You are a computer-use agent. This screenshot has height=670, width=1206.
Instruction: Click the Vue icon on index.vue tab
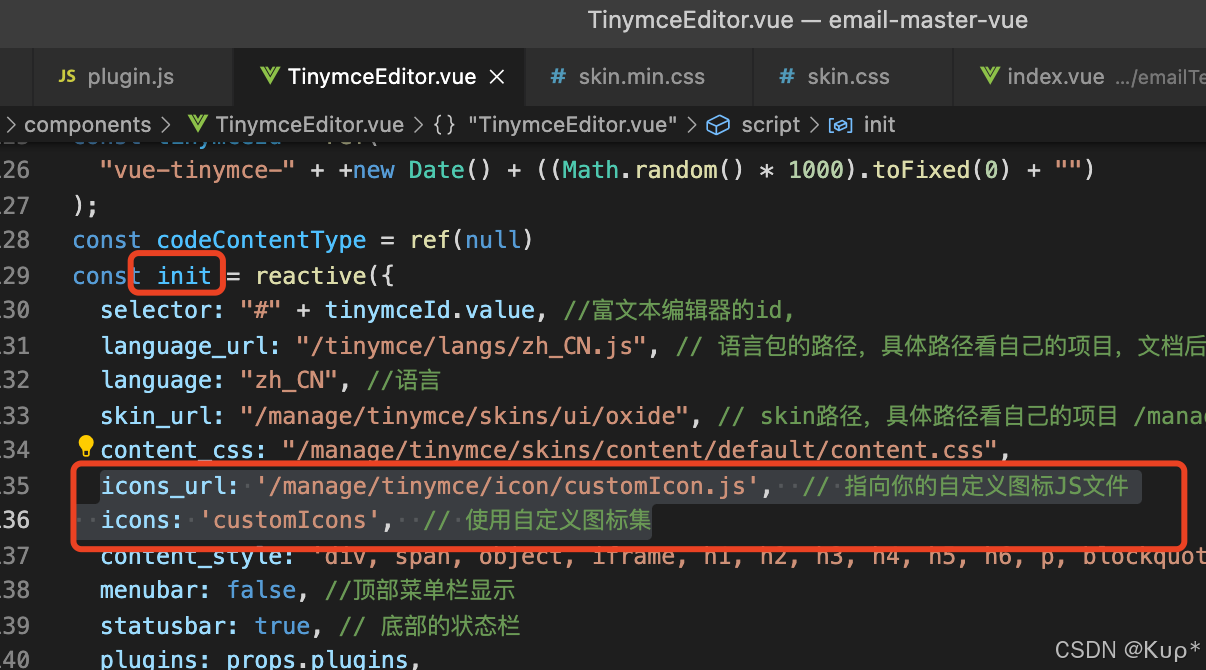click(989, 76)
